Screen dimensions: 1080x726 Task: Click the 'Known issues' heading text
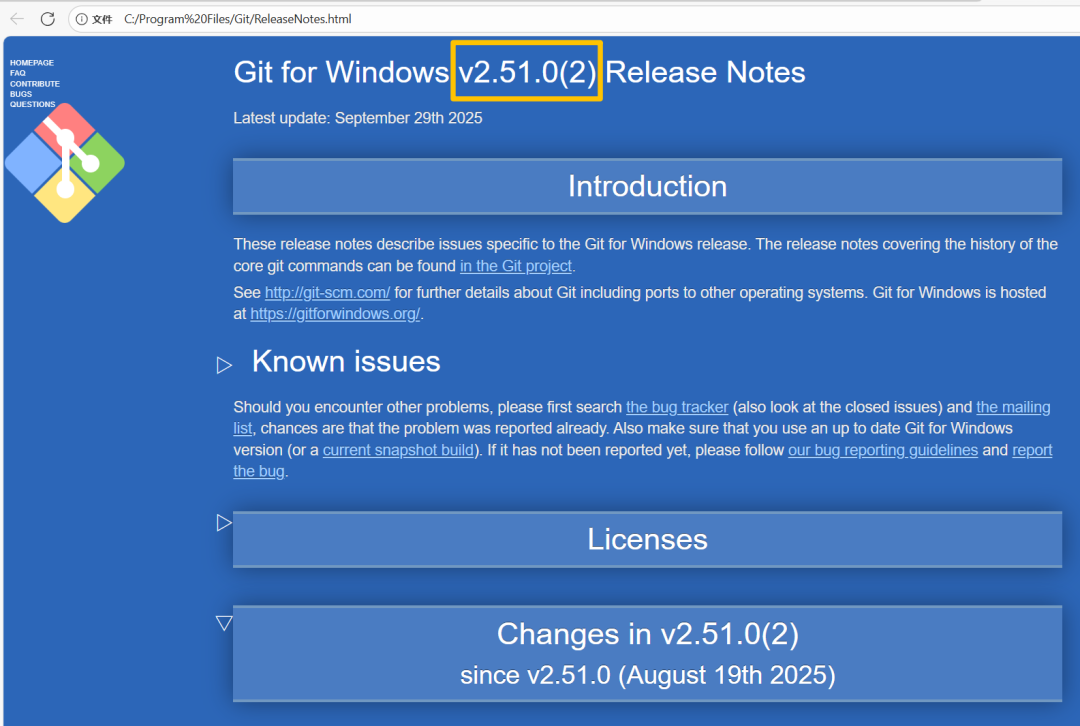point(346,362)
